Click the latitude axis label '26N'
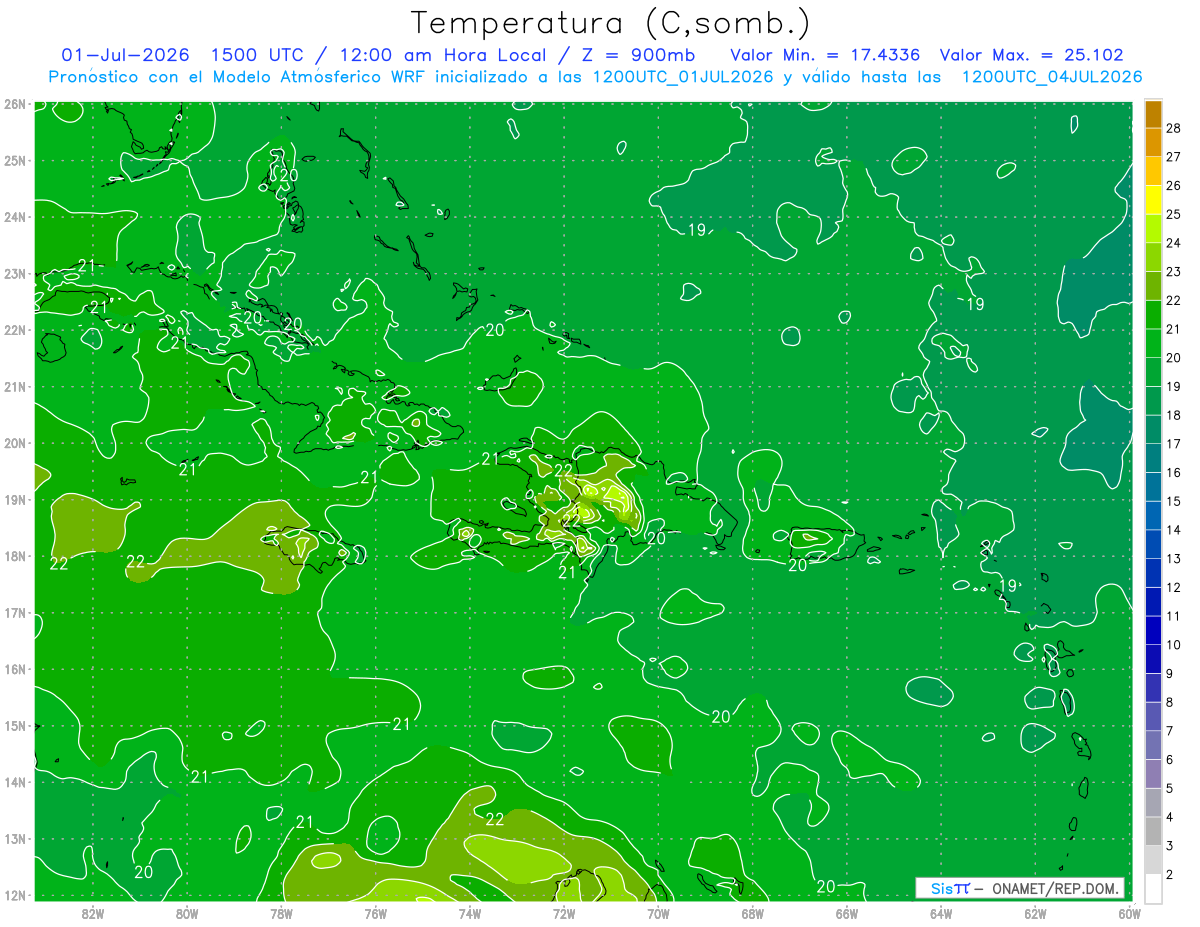1200x927 pixels. 15,103
